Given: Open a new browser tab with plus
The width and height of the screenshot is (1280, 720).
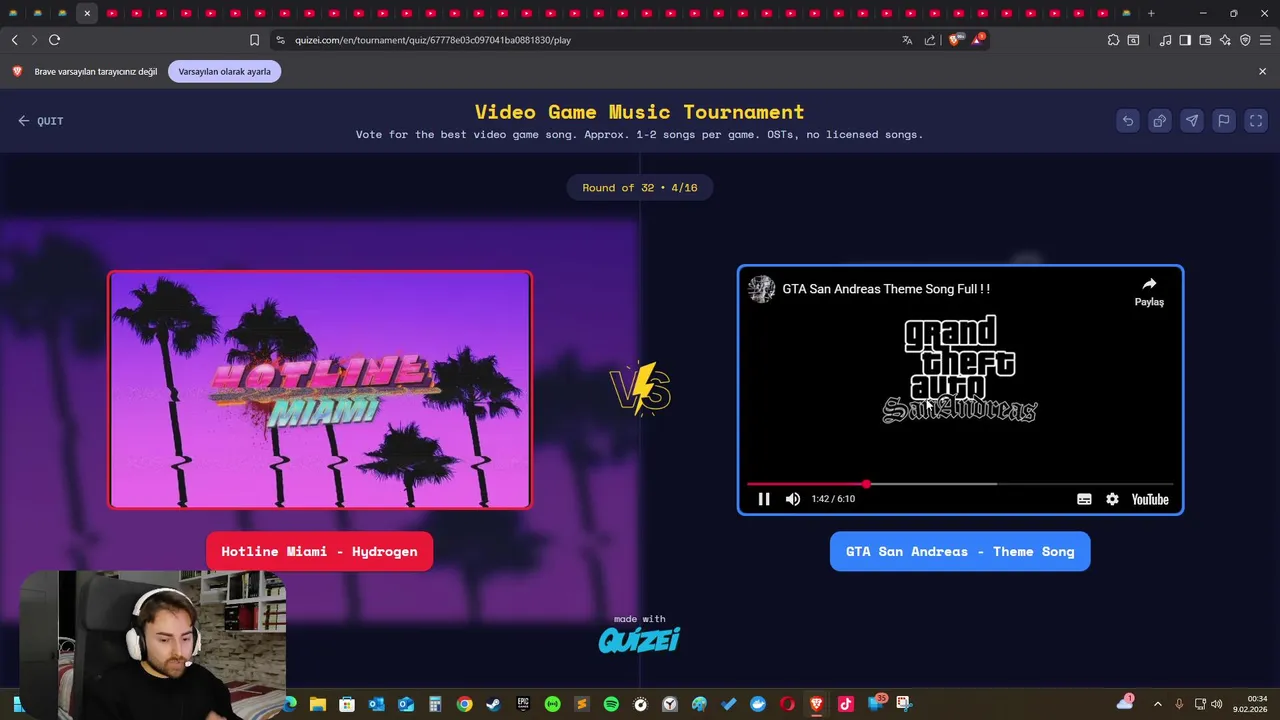Looking at the screenshot, I should pyautogui.click(x=1151, y=13).
